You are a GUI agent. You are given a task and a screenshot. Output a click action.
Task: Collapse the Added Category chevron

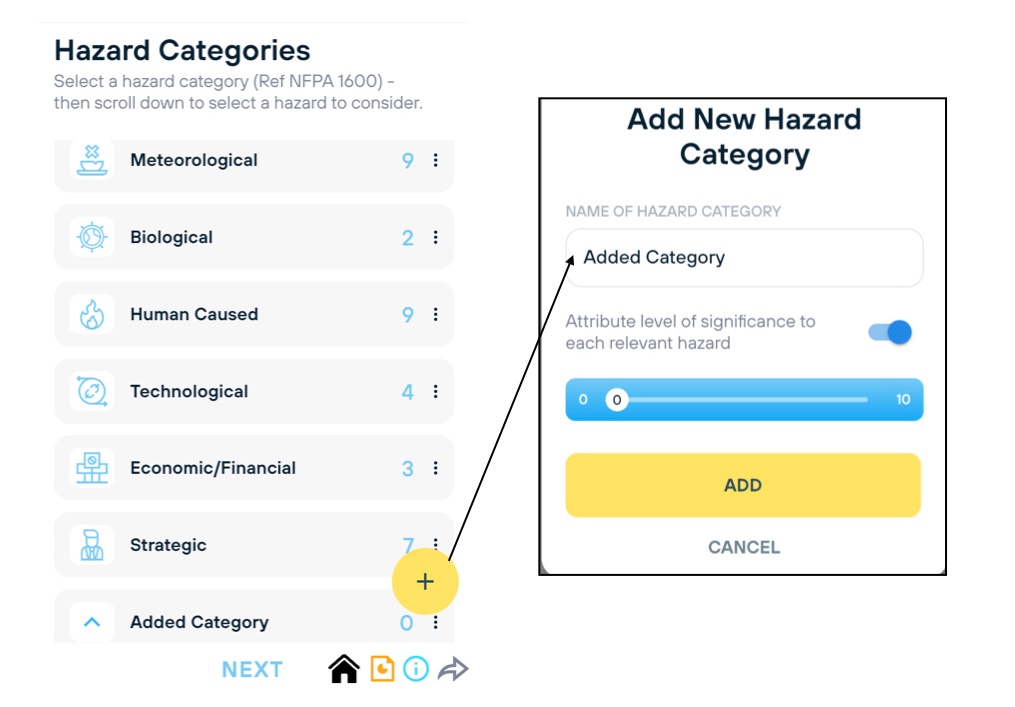tap(92, 622)
